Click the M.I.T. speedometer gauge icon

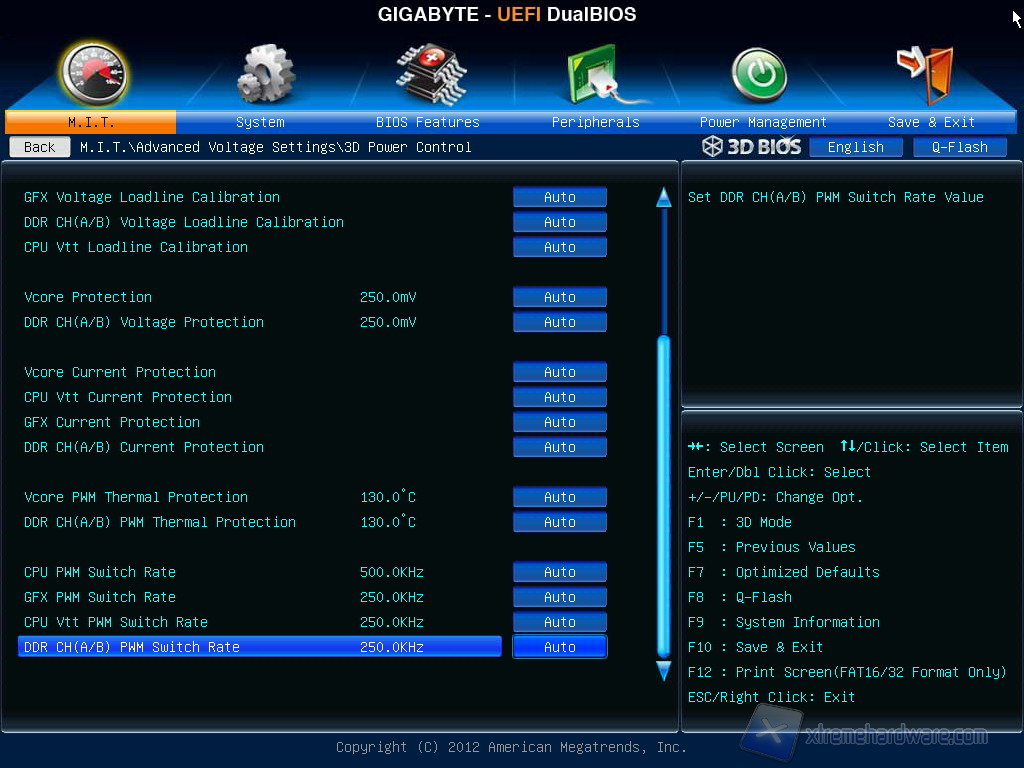click(x=92, y=74)
